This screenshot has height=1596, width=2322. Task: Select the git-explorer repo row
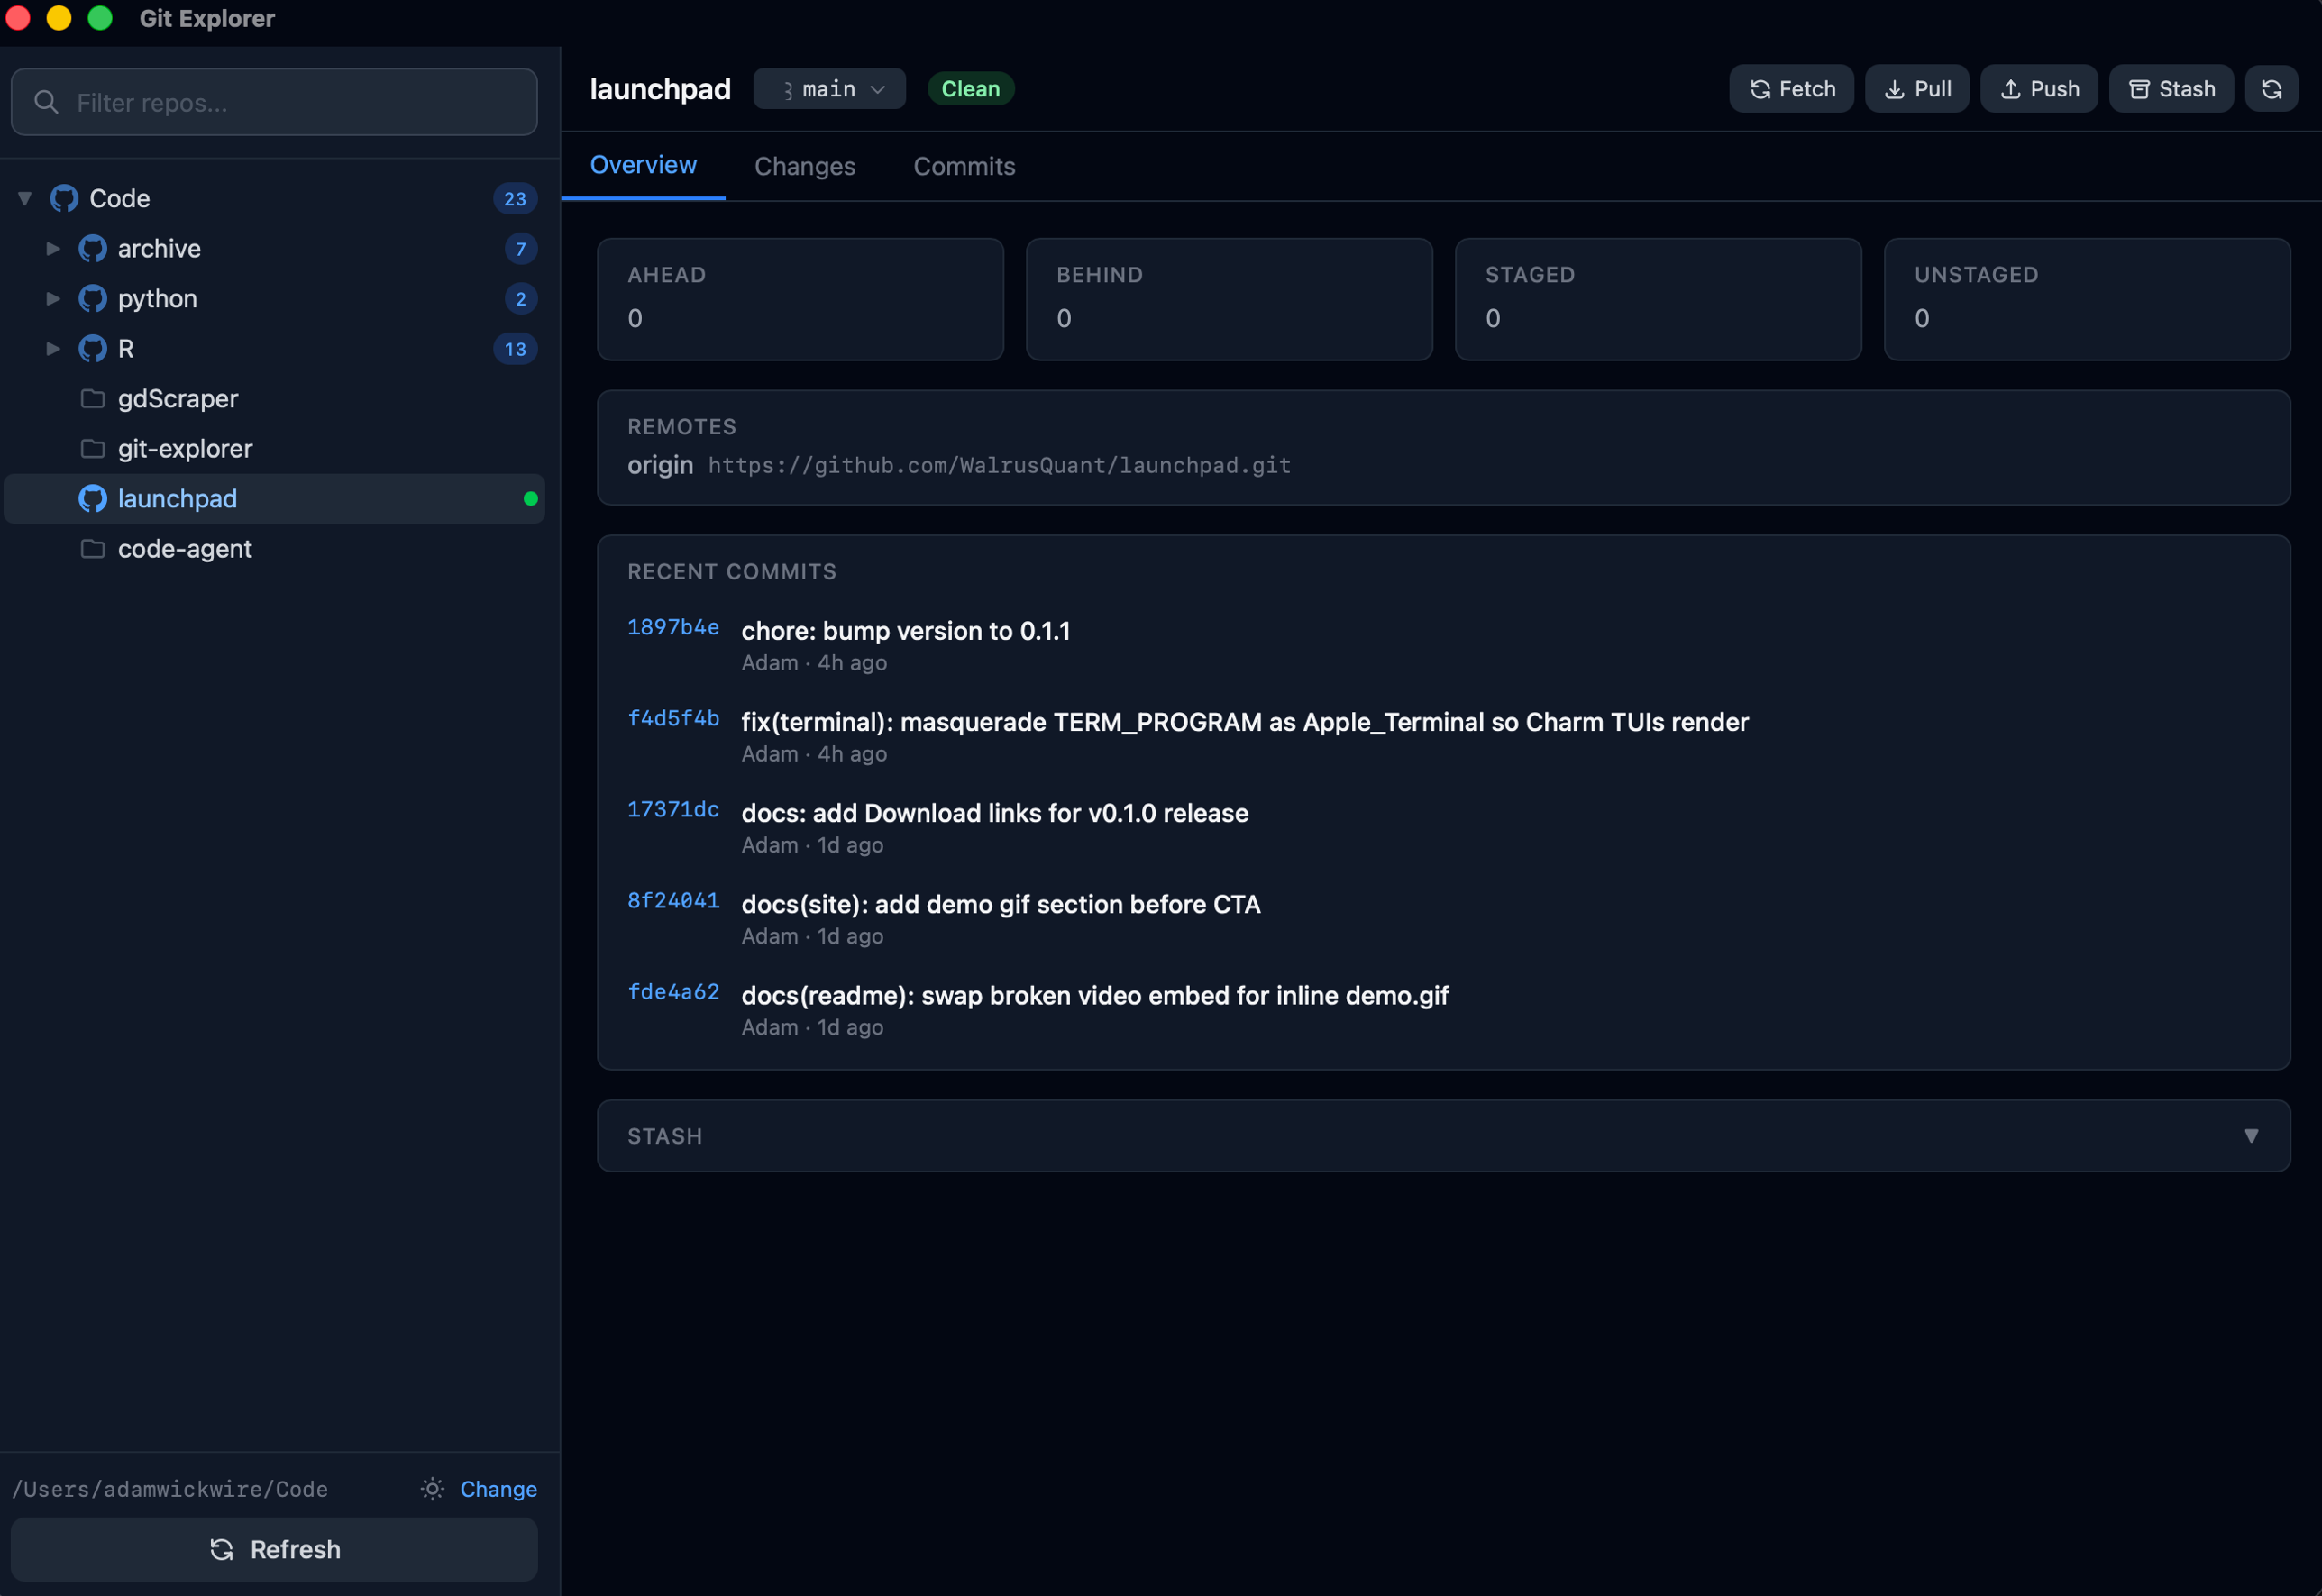click(274, 448)
